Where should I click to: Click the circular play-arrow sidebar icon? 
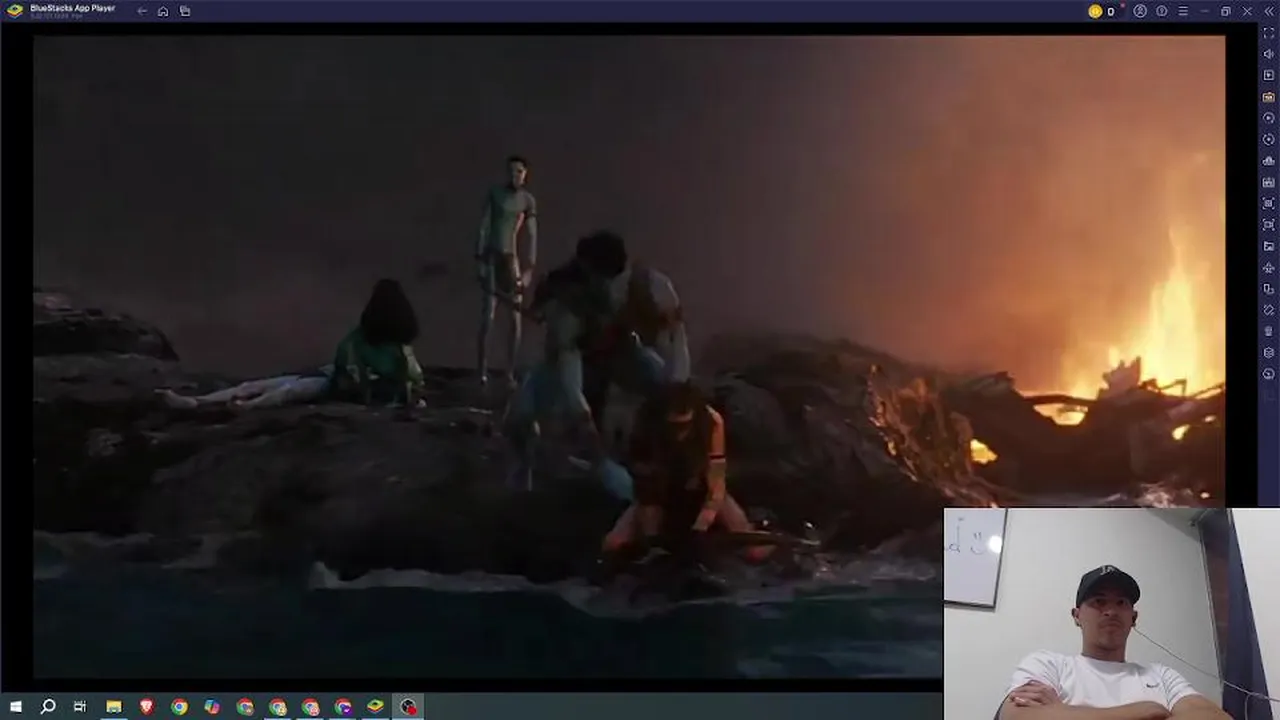click(1269, 118)
